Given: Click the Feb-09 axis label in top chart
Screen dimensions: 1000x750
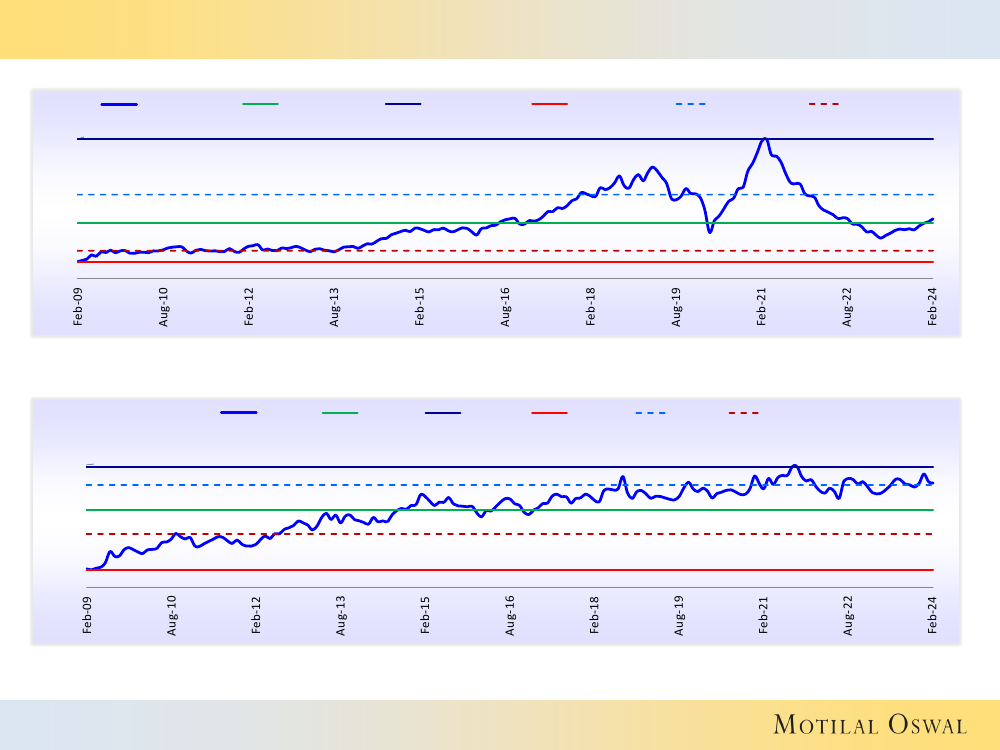Looking at the screenshot, I should click(79, 307).
